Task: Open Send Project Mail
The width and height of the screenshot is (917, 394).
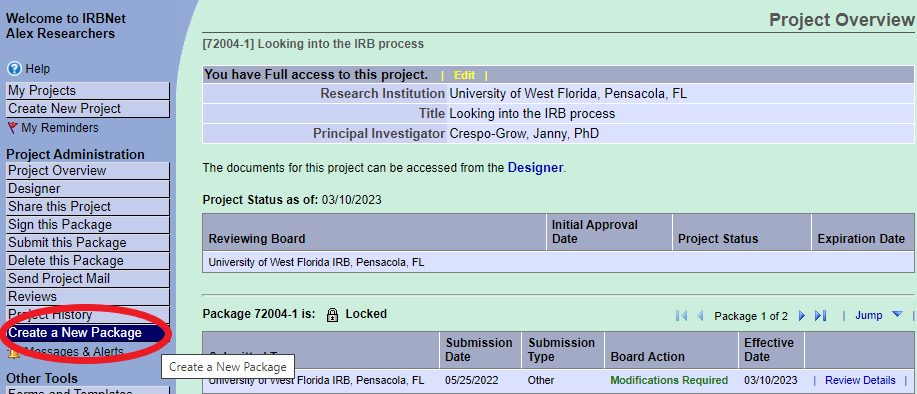Action: click(x=88, y=279)
